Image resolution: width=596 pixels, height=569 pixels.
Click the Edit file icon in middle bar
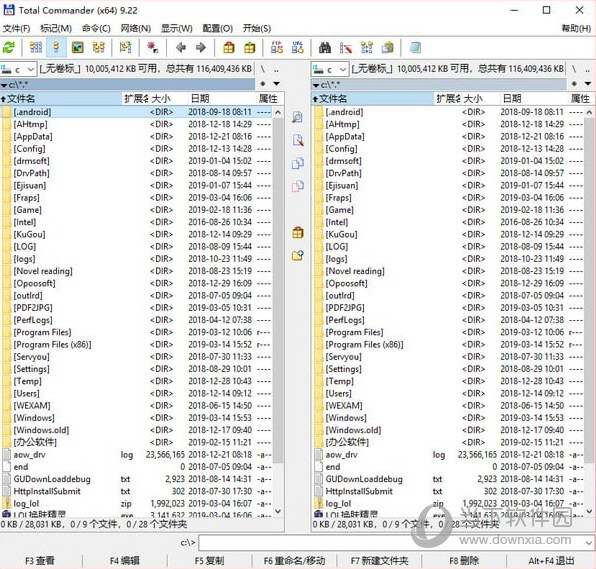(298, 140)
